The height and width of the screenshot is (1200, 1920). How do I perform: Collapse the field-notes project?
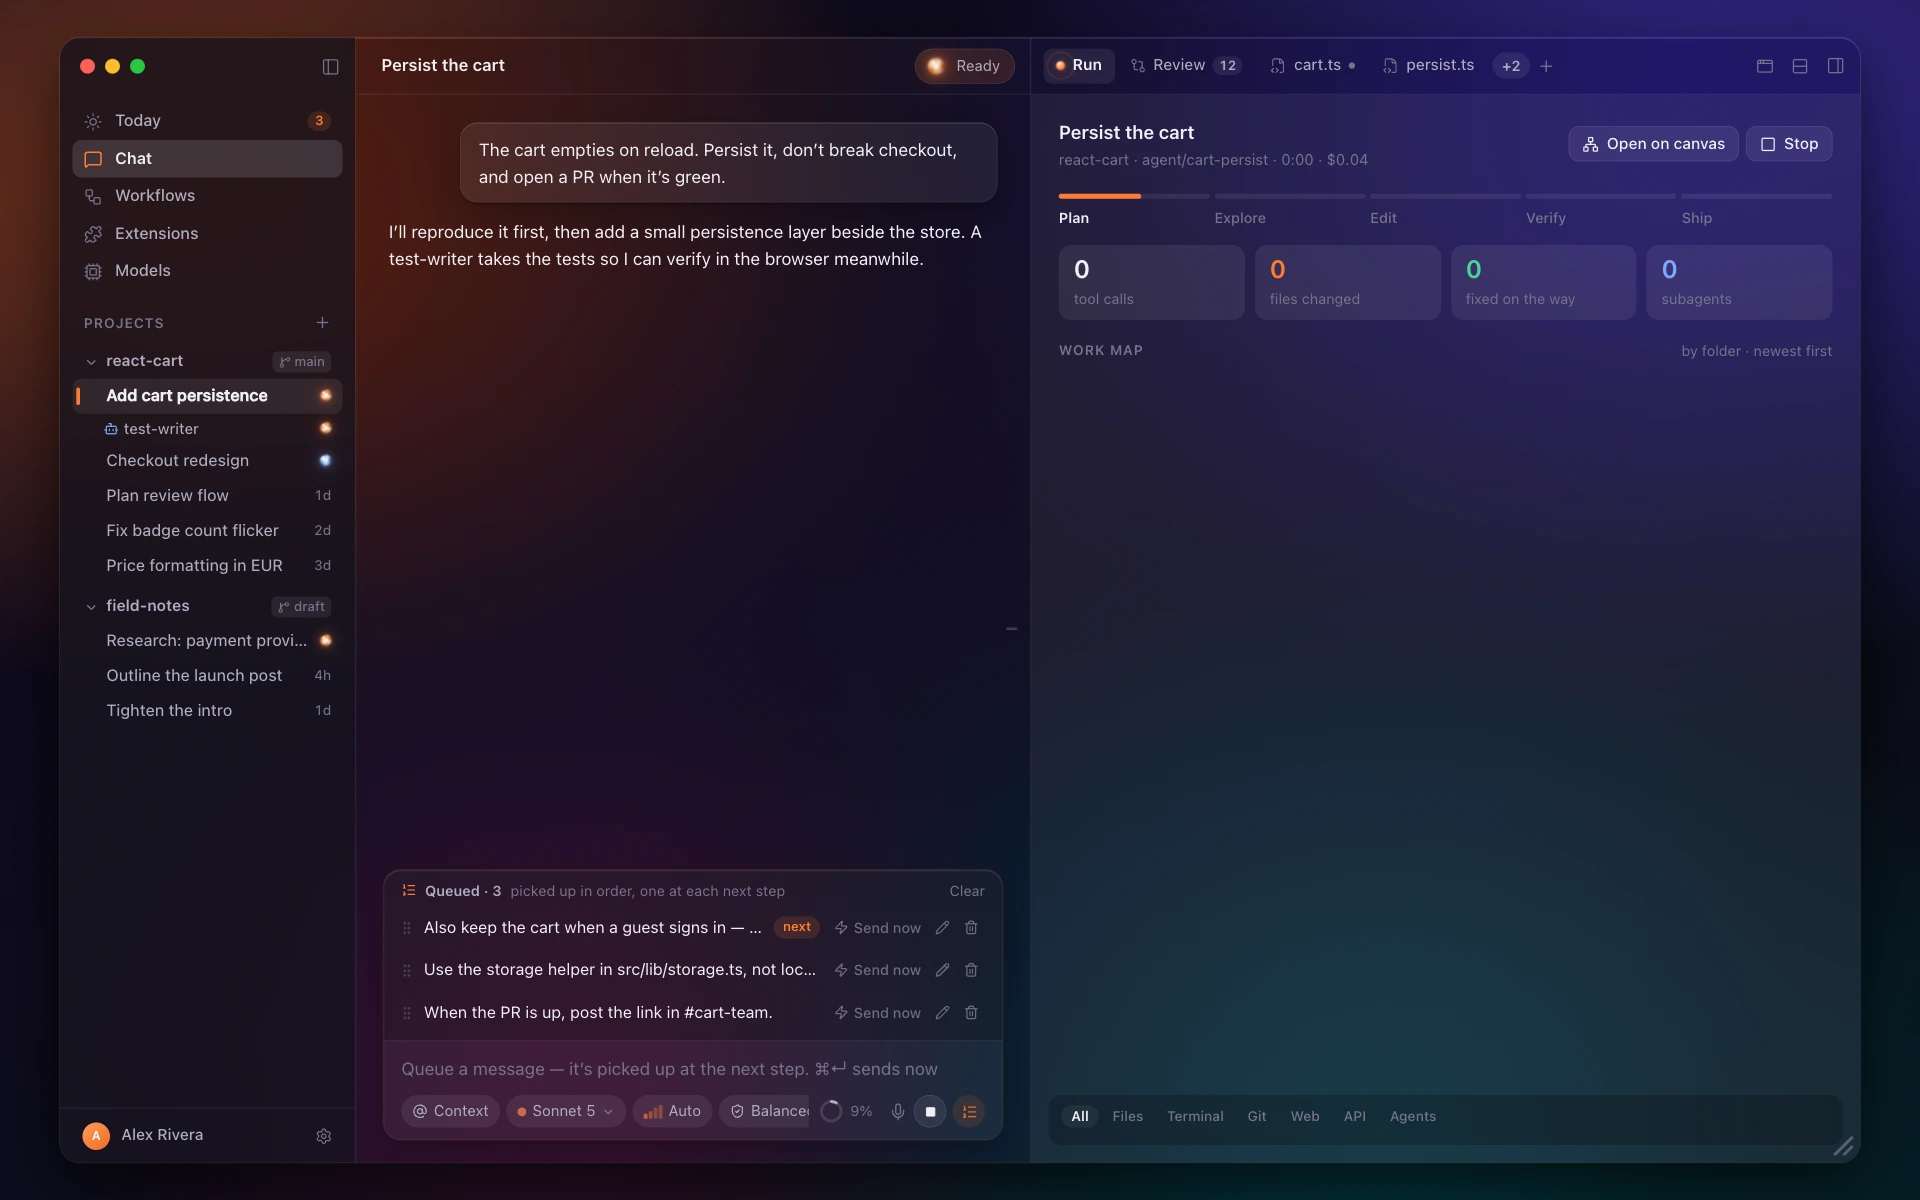click(91, 607)
